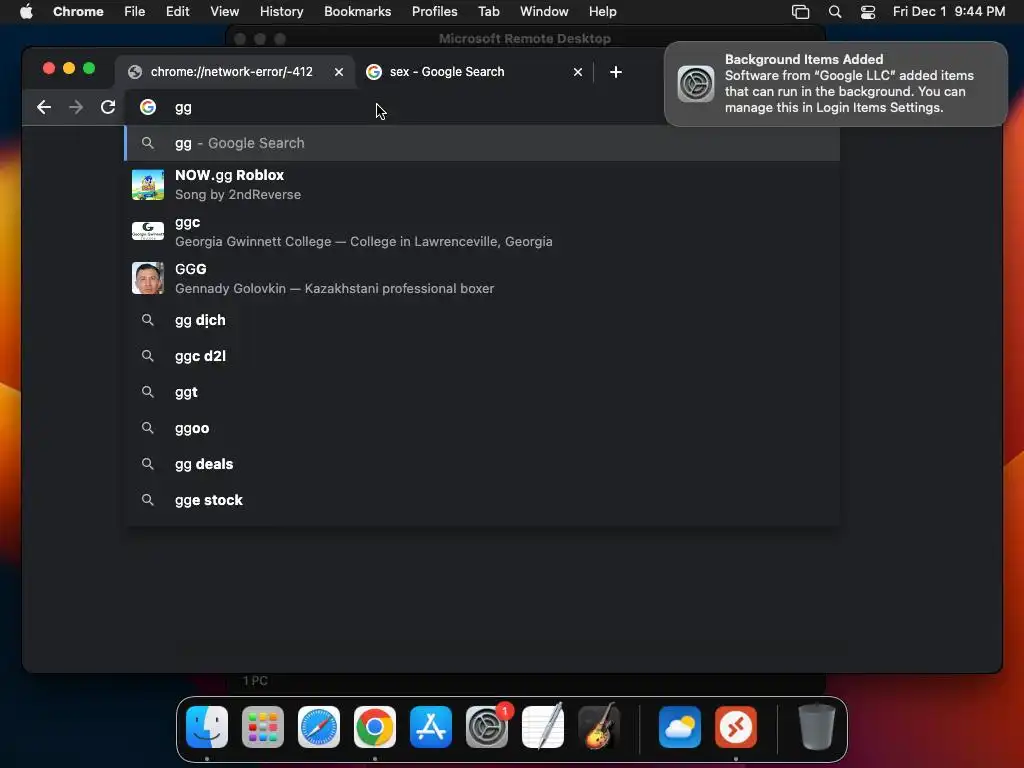The width and height of the screenshot is (1024, 768).
Task: Reload the current page
Action: (108, 107)
